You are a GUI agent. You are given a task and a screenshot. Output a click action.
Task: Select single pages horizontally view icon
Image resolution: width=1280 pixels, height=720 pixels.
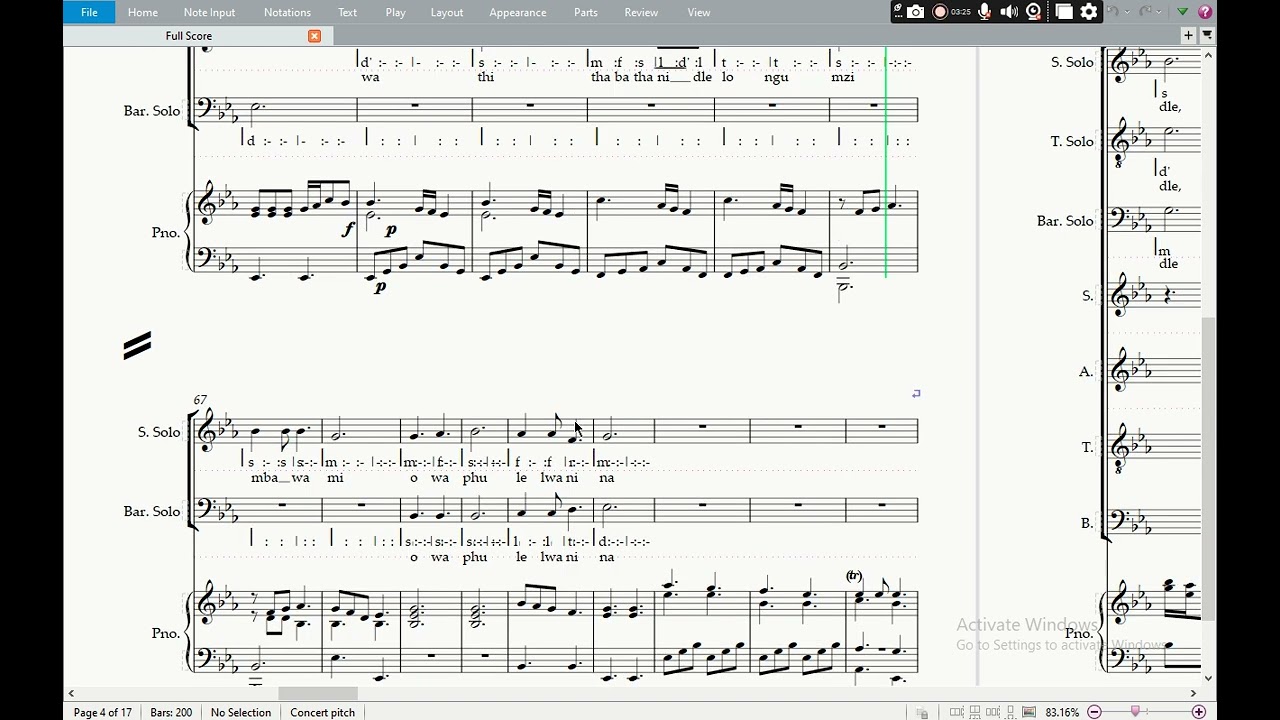pyautogui.click(x=992, y=712)
